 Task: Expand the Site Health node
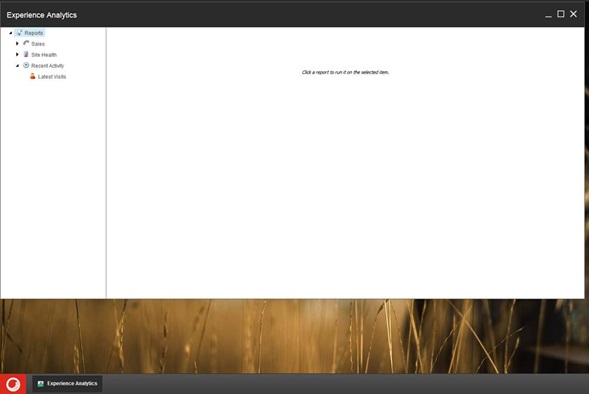[17, 54]
